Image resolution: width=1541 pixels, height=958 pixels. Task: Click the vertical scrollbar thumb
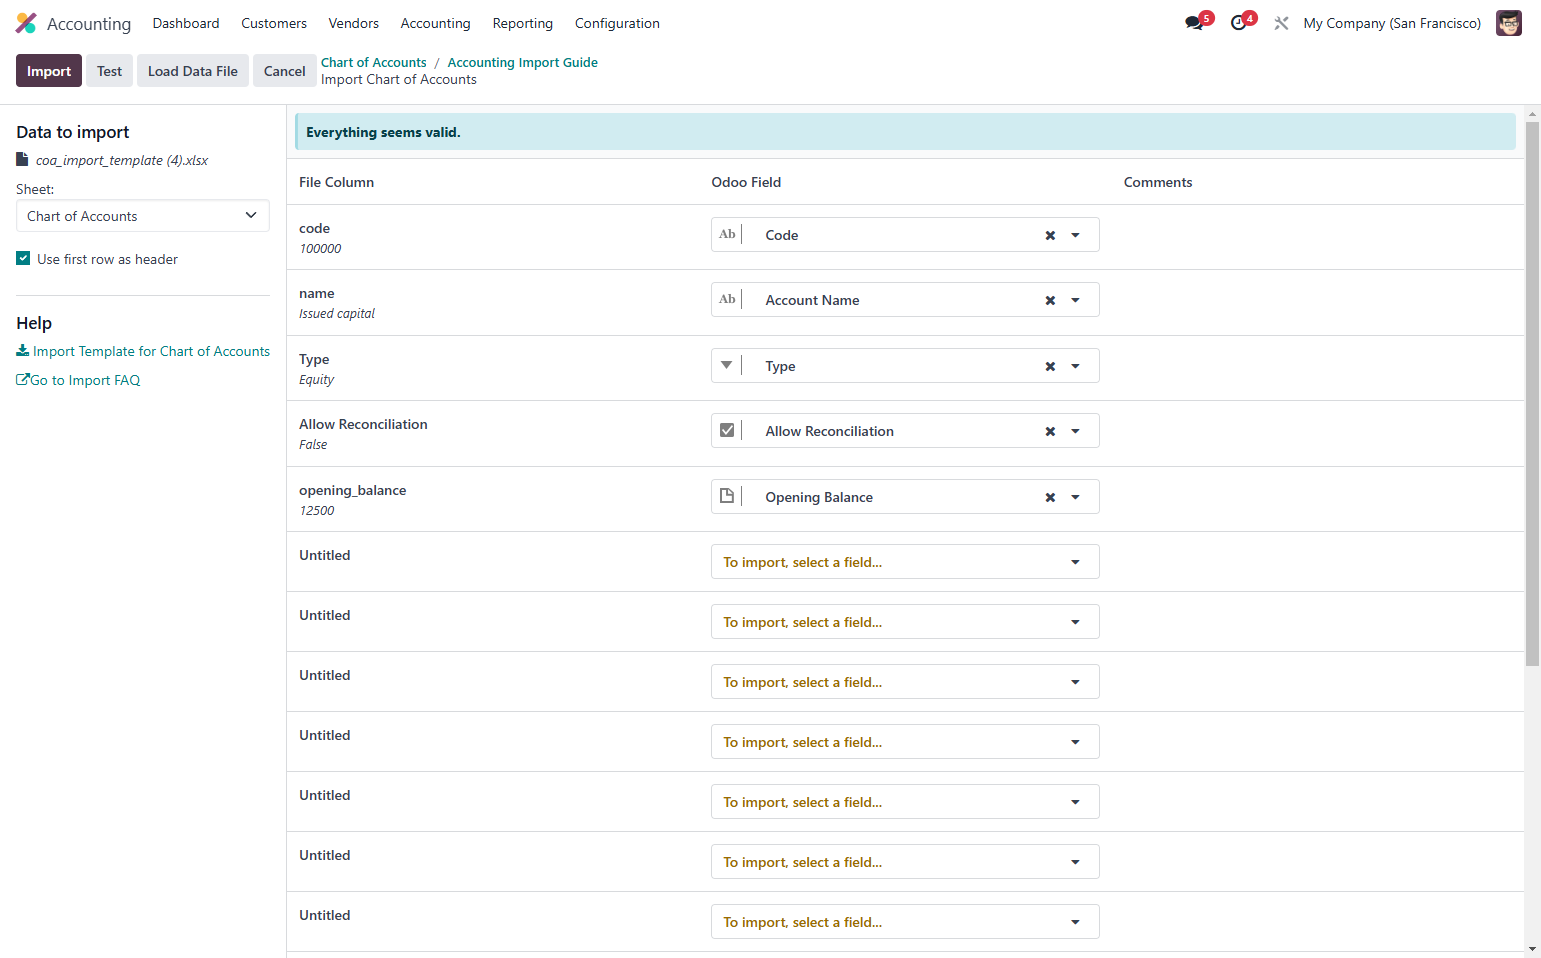pos(1532,393)
